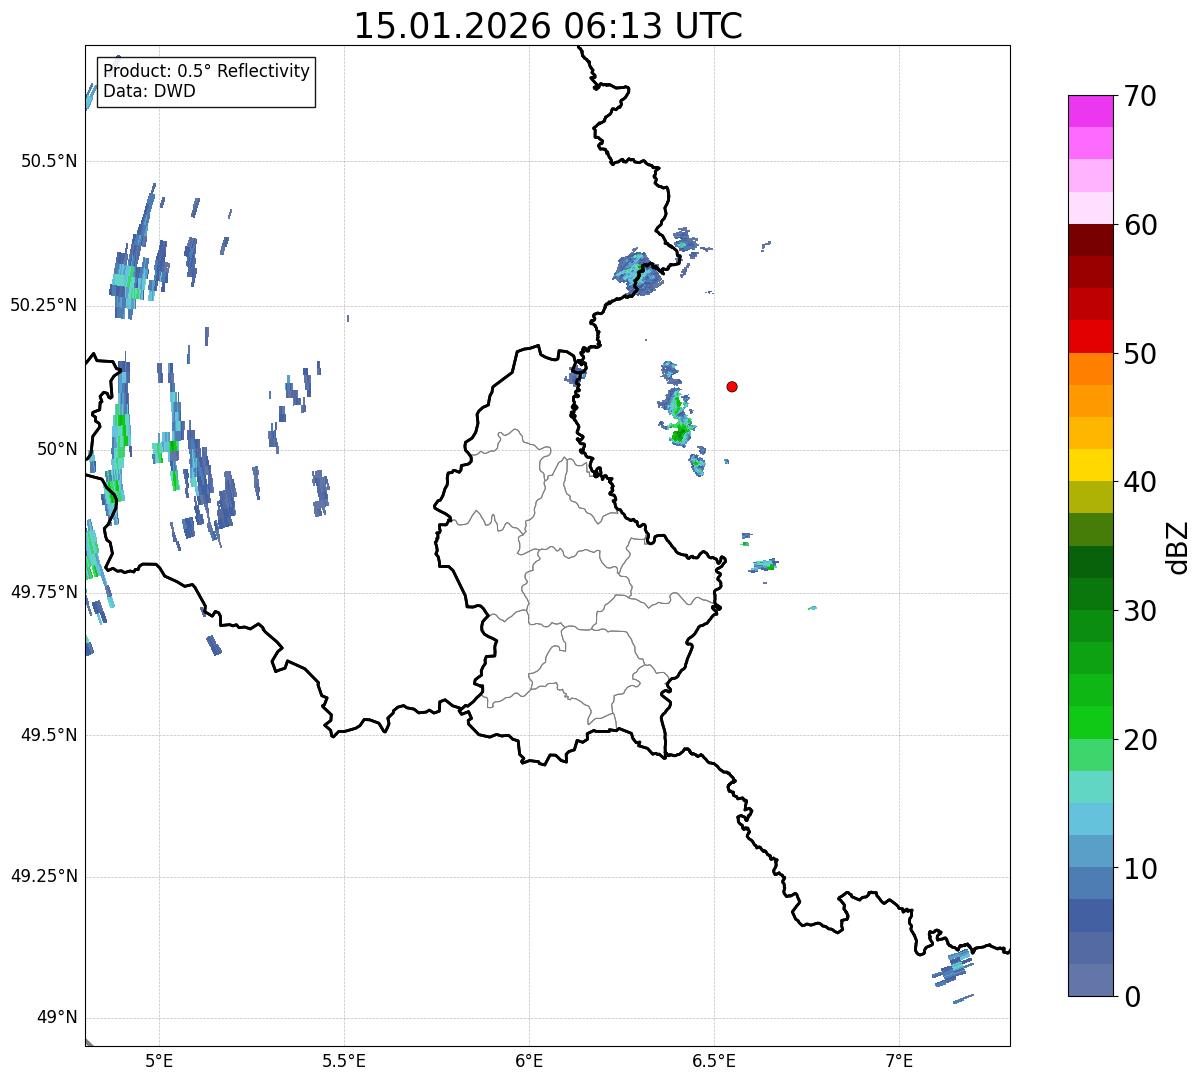Click the title '15.01.2026 06:13 UTC'
Image resolution: width=1202 pixels, height=1081 pixels.
click(548, 26)
